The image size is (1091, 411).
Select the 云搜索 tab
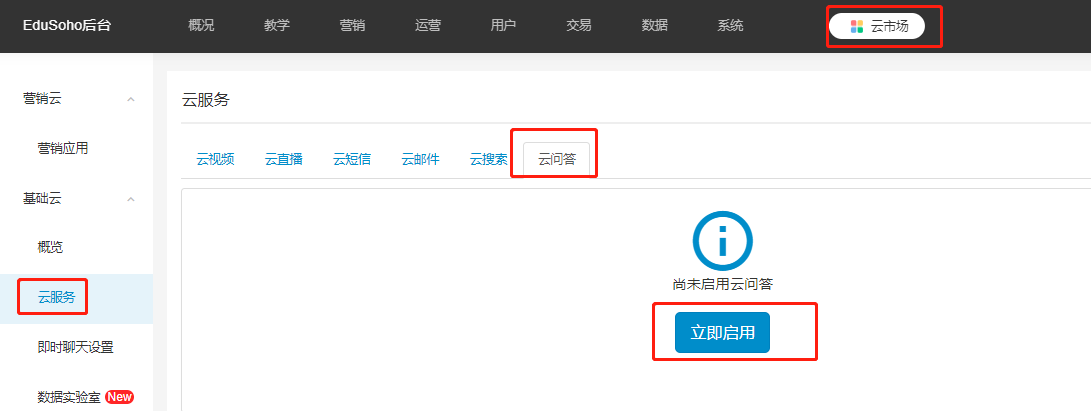(489, 159)
